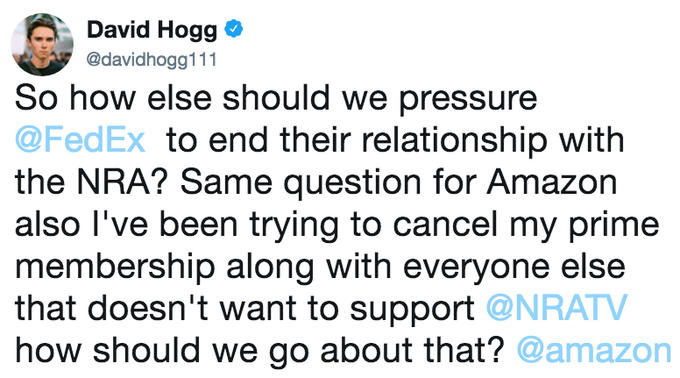This screenshot has width=680, height=378.
Task: Open the @FedEx mention link
Action: [x=80, y=140]
